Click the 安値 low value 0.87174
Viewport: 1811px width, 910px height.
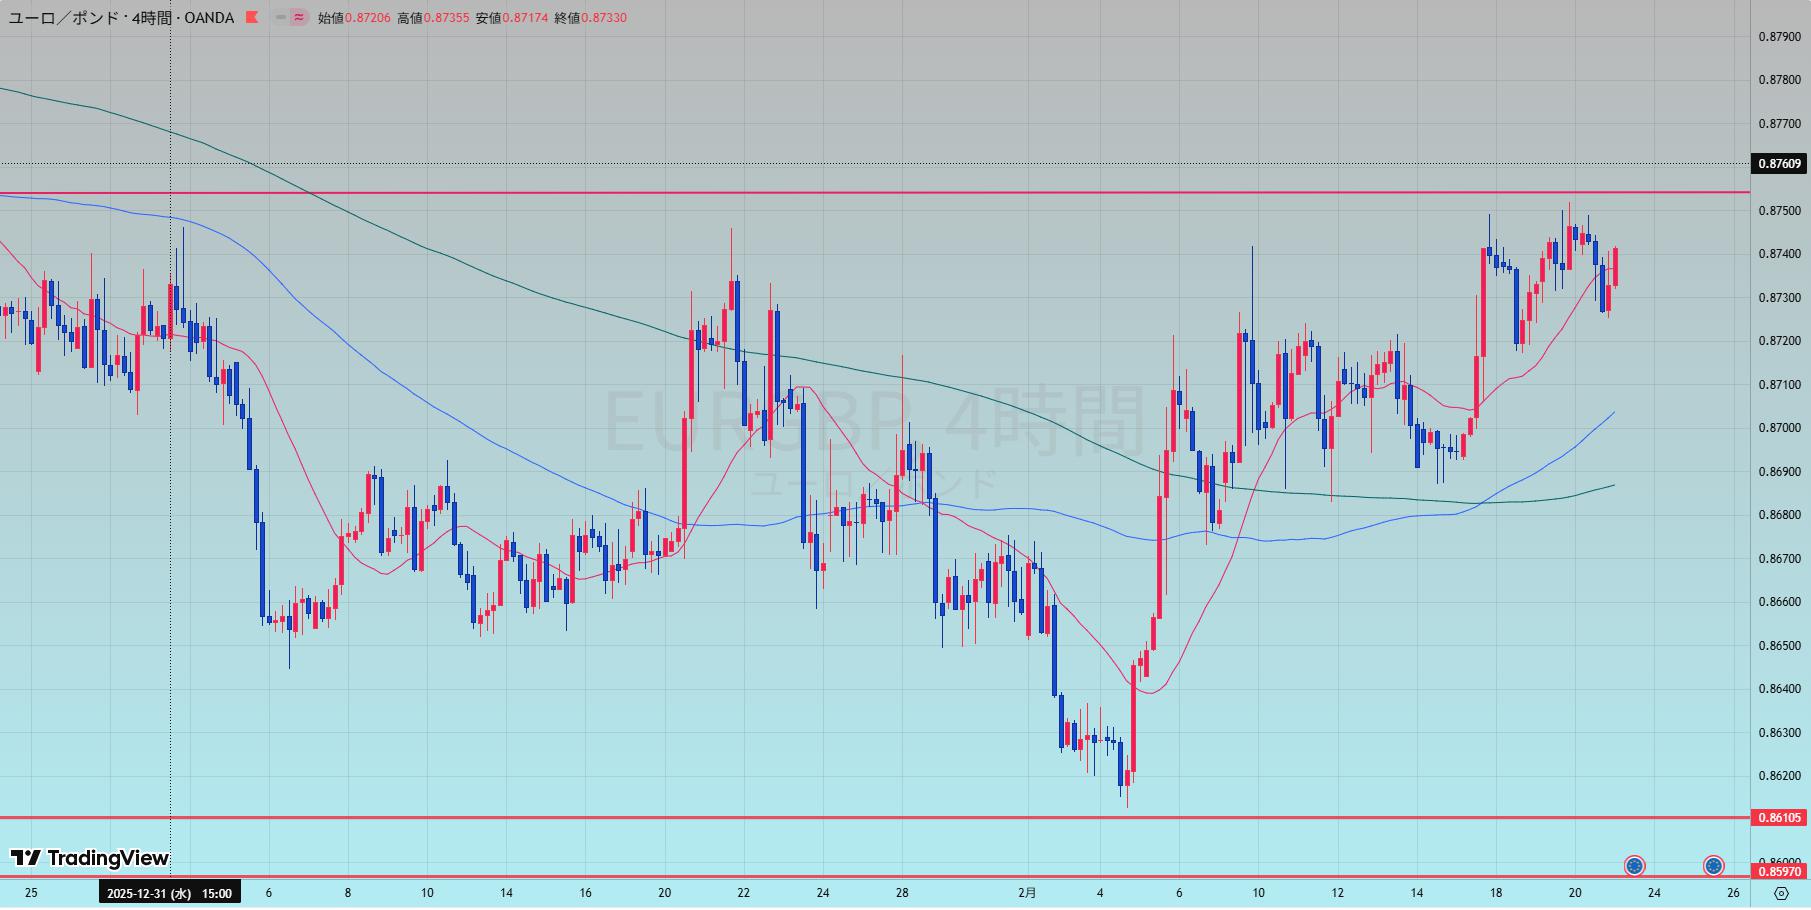525,18
